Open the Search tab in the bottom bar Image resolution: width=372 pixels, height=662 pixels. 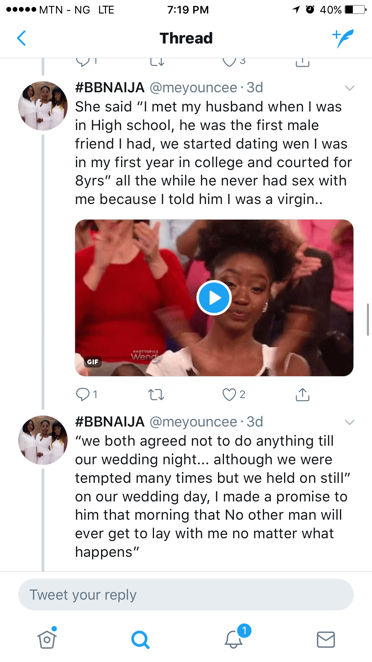pos(140,640)
